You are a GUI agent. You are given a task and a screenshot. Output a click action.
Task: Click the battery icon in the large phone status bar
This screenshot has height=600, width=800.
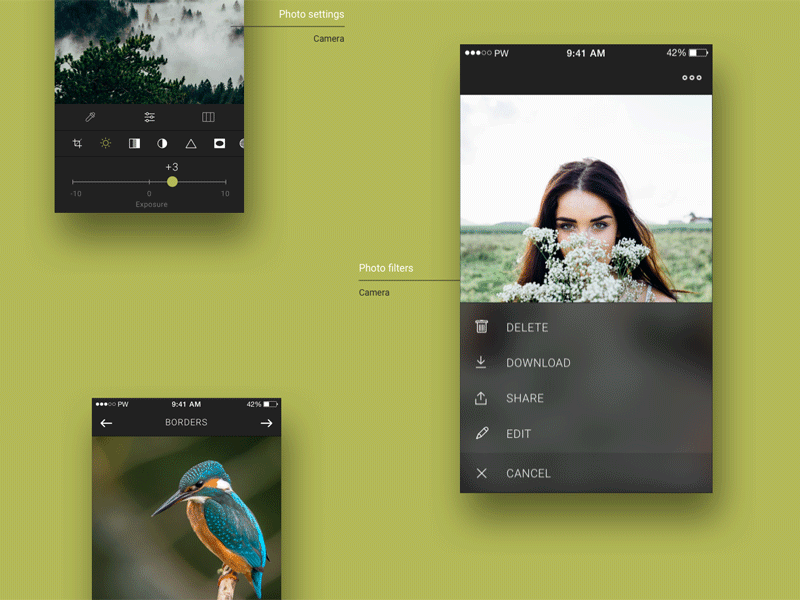pyautogui.click(x=698, y=53)
